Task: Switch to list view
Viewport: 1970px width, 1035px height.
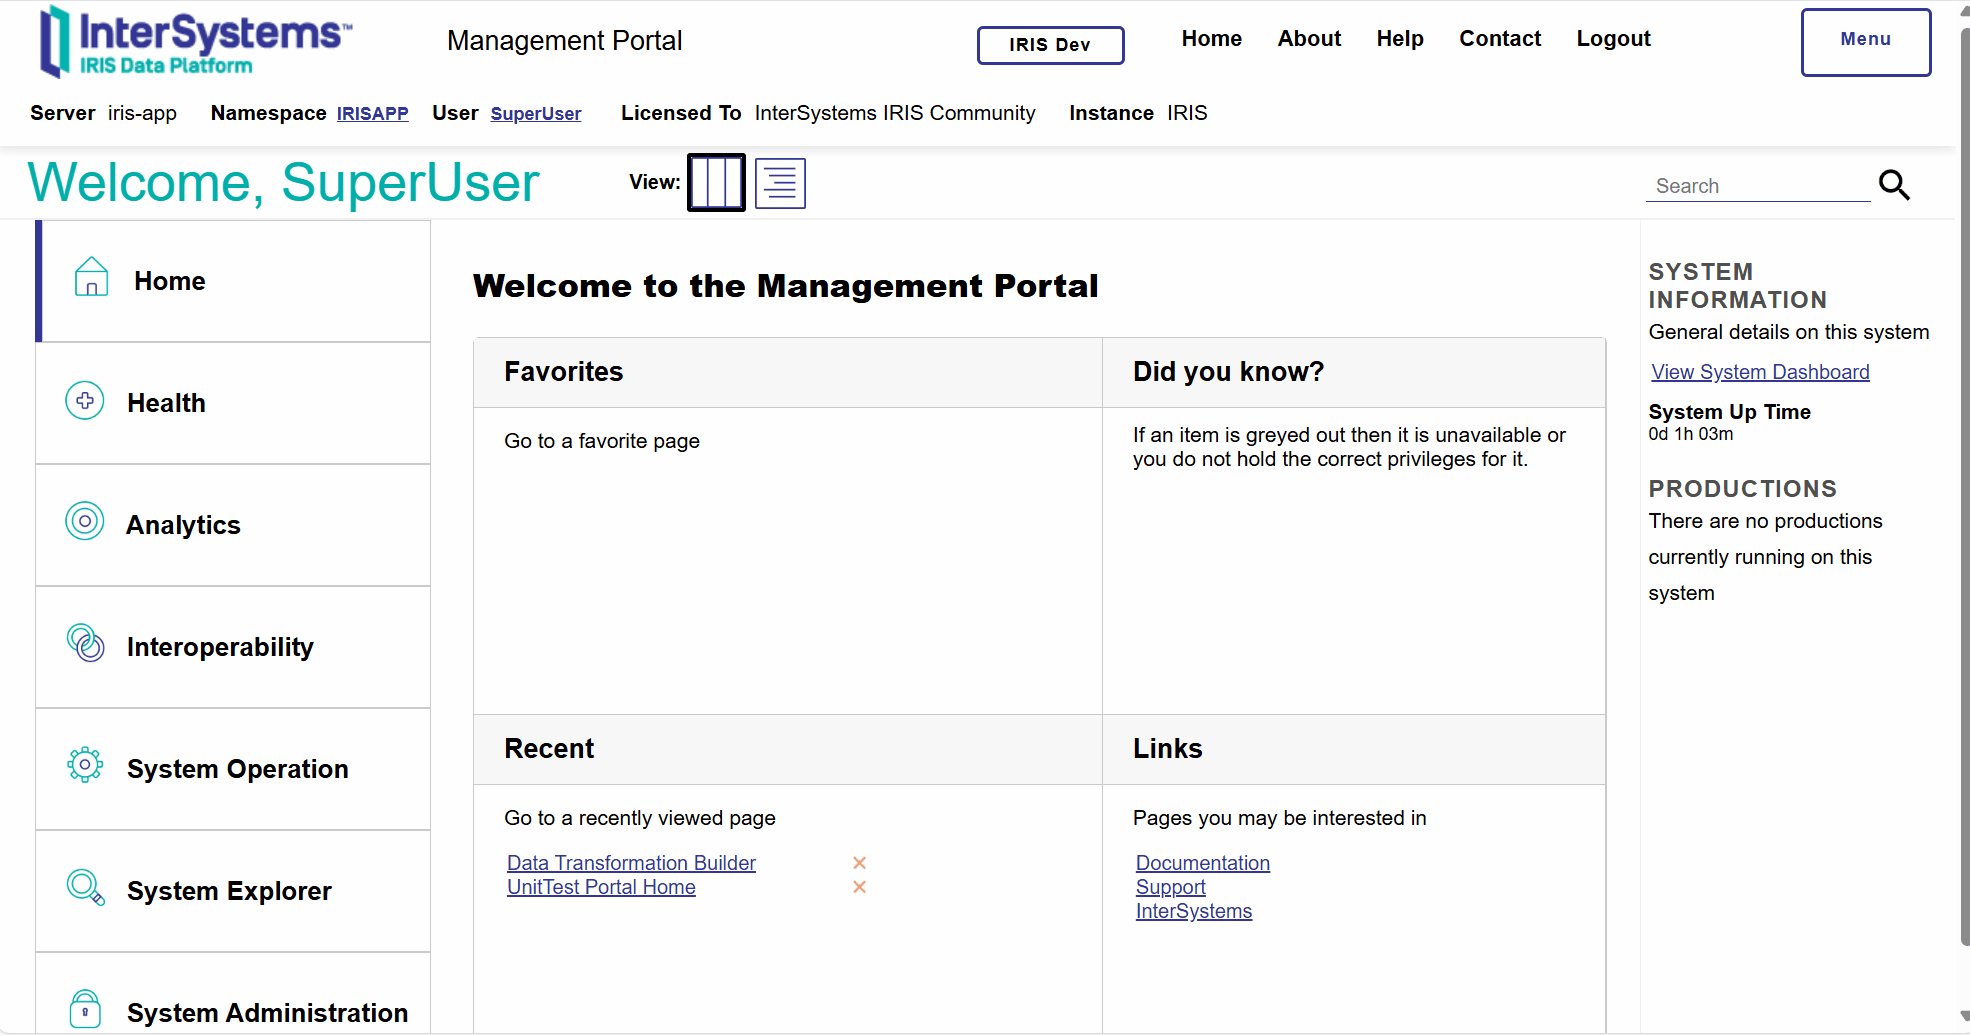Action: tap(780, 183)
